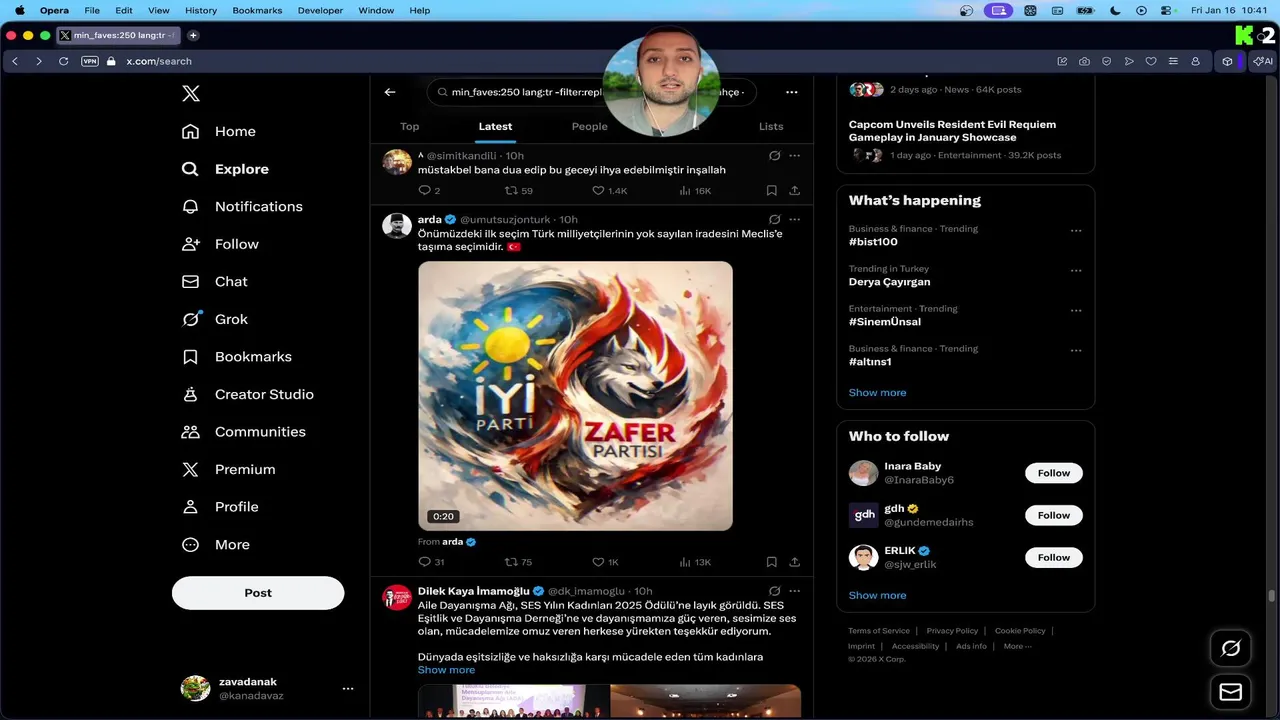
Task: Ask Grok about Dilek Kaya İmamoğlu's post
Action: pos(774,591)
